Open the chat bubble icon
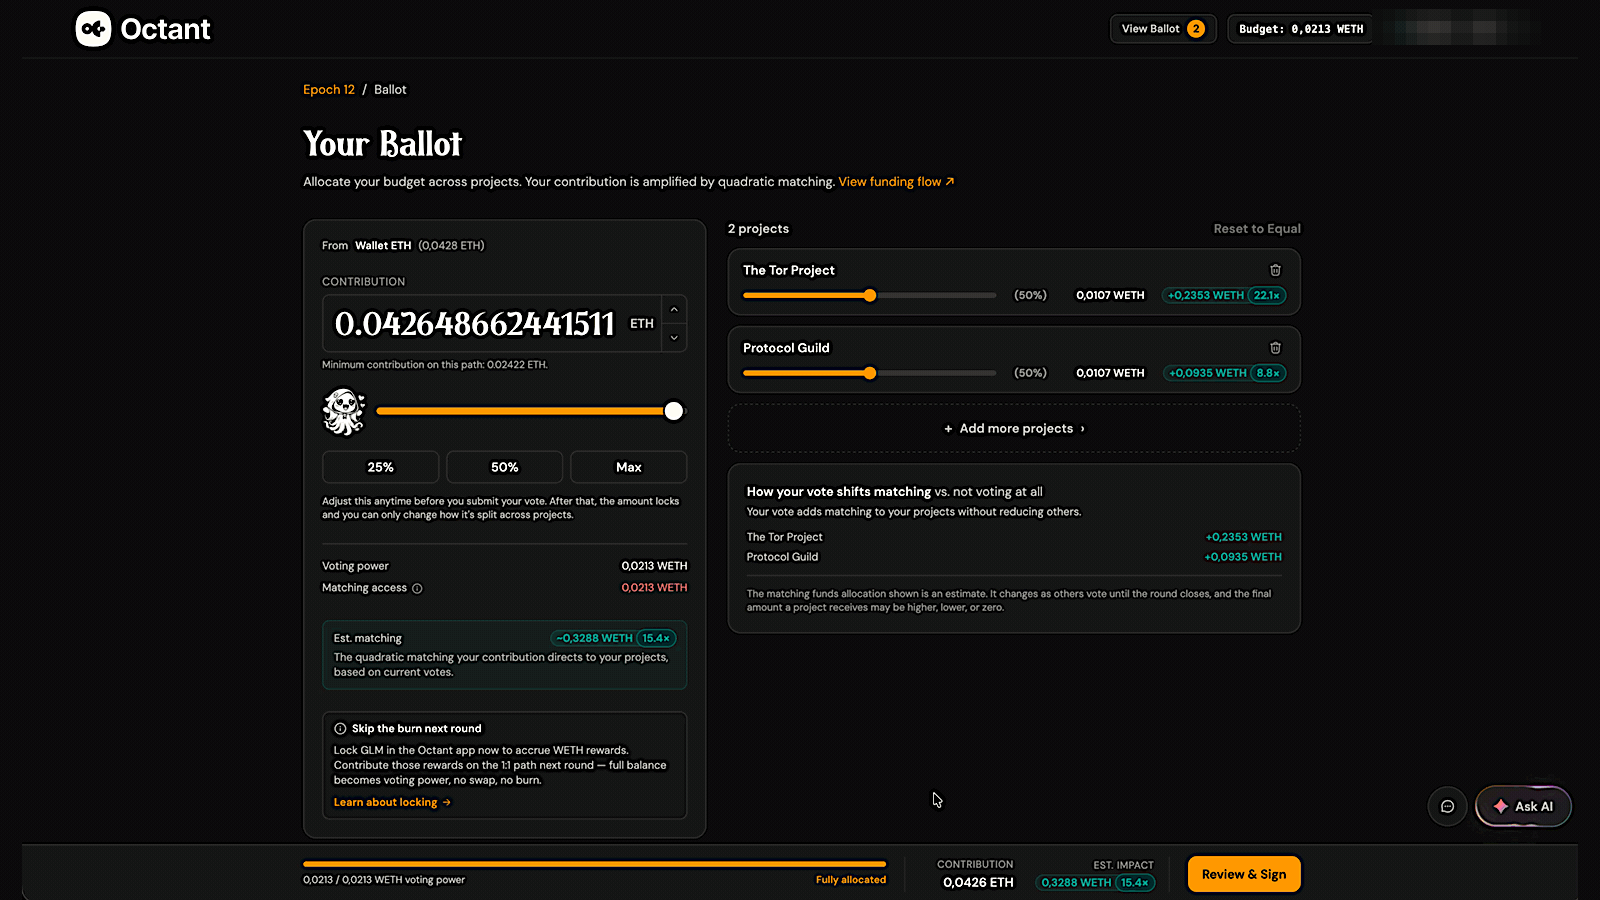 point(1447,806)
